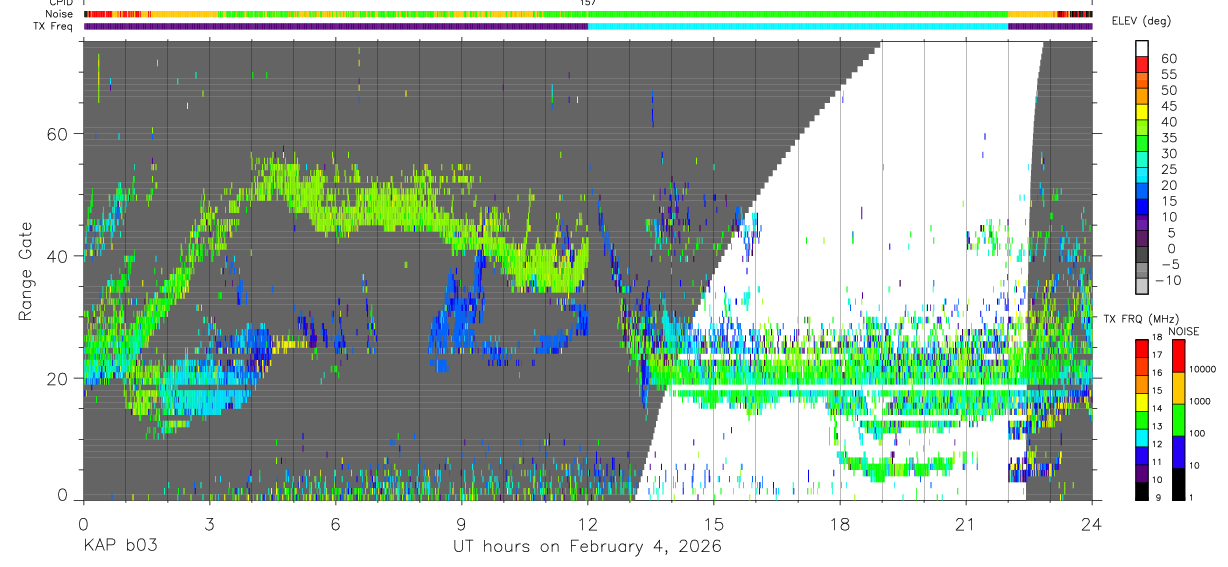Pick the black 1–10 swatch in NOISE colorbar
1228x567 pixels.
[1179, 484]
